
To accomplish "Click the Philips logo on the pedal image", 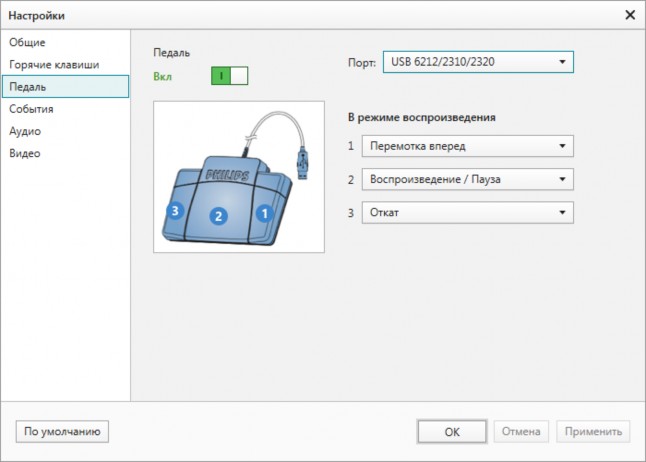I will (x=227, y=175).
